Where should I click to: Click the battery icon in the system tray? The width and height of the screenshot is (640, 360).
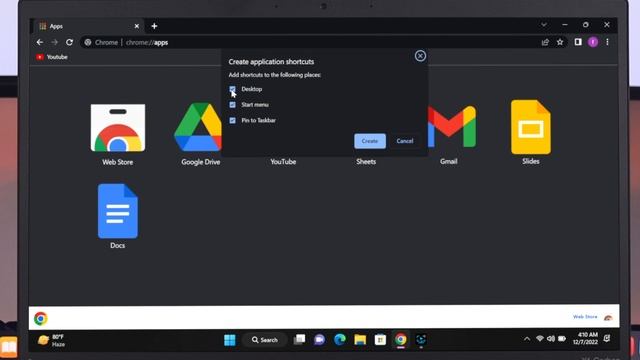click(x=562, y=339)
